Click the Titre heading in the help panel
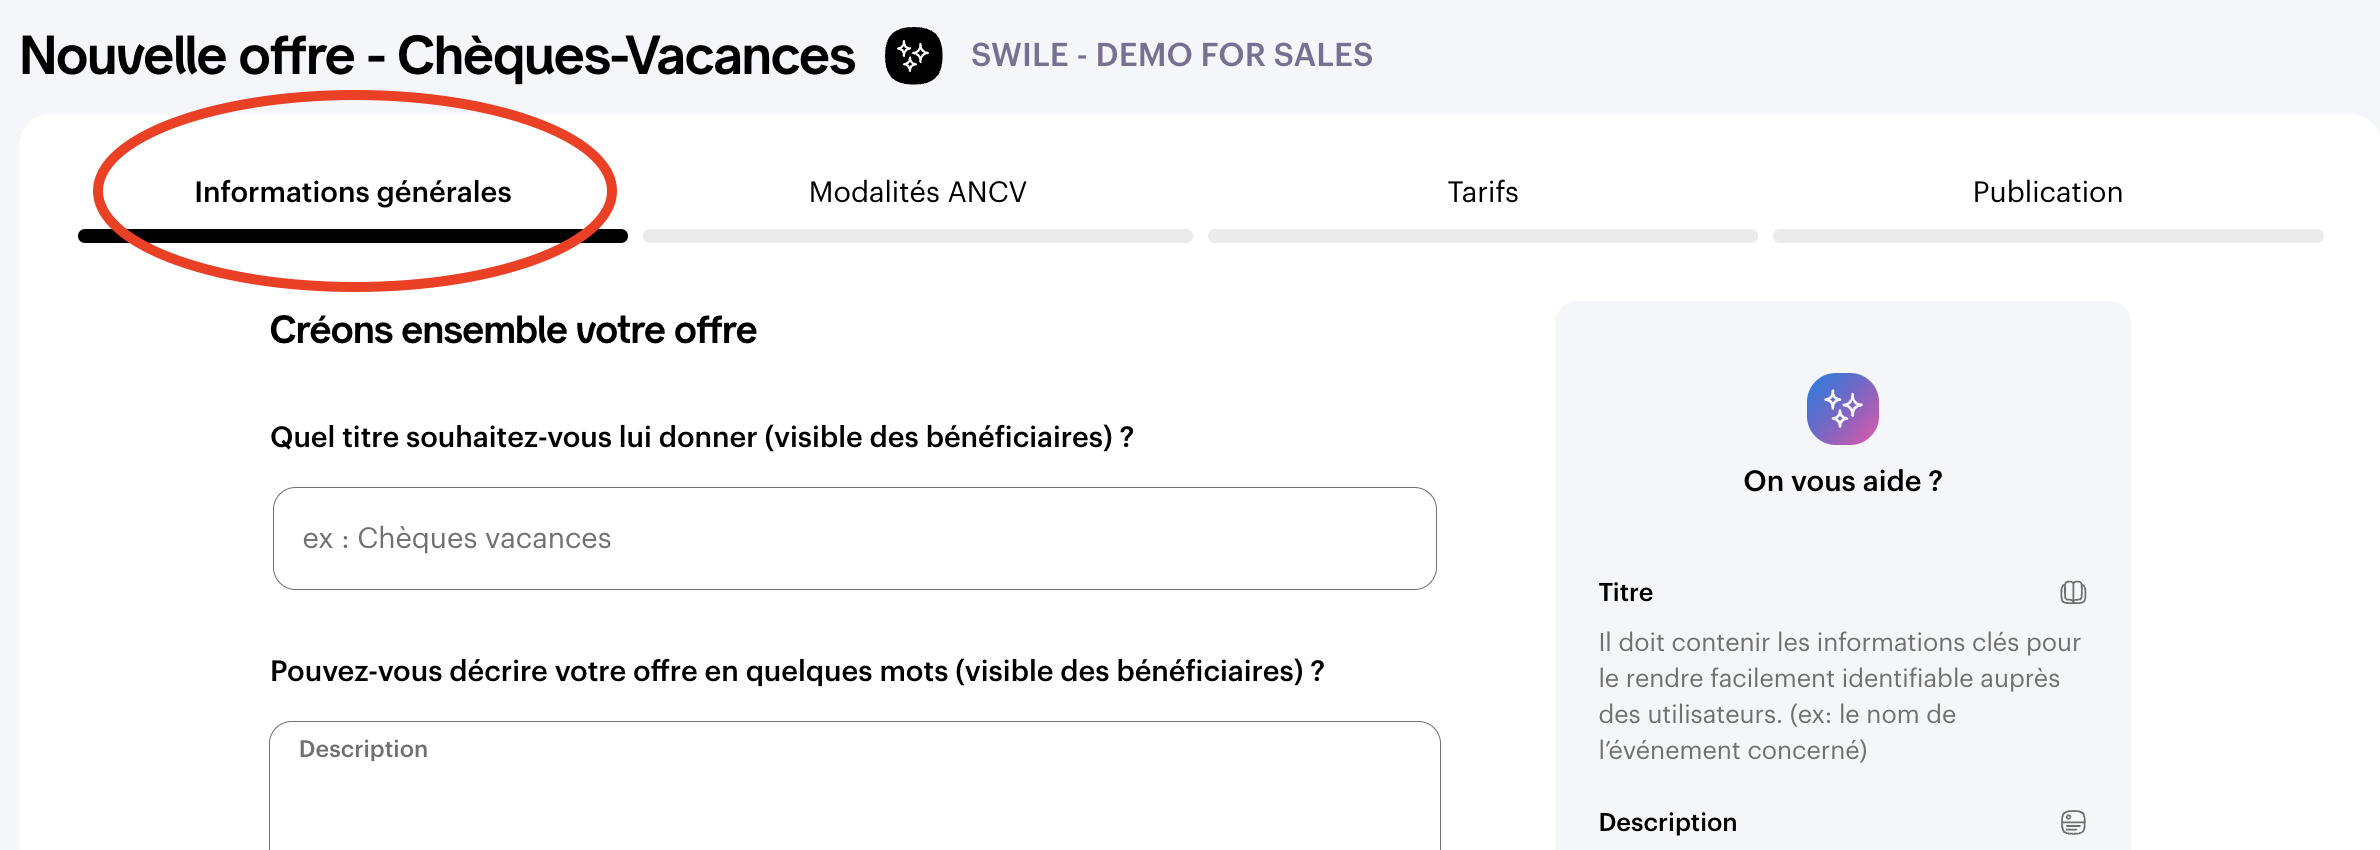This screenshot has height=850, width=2380. (x=1625, y=592)
